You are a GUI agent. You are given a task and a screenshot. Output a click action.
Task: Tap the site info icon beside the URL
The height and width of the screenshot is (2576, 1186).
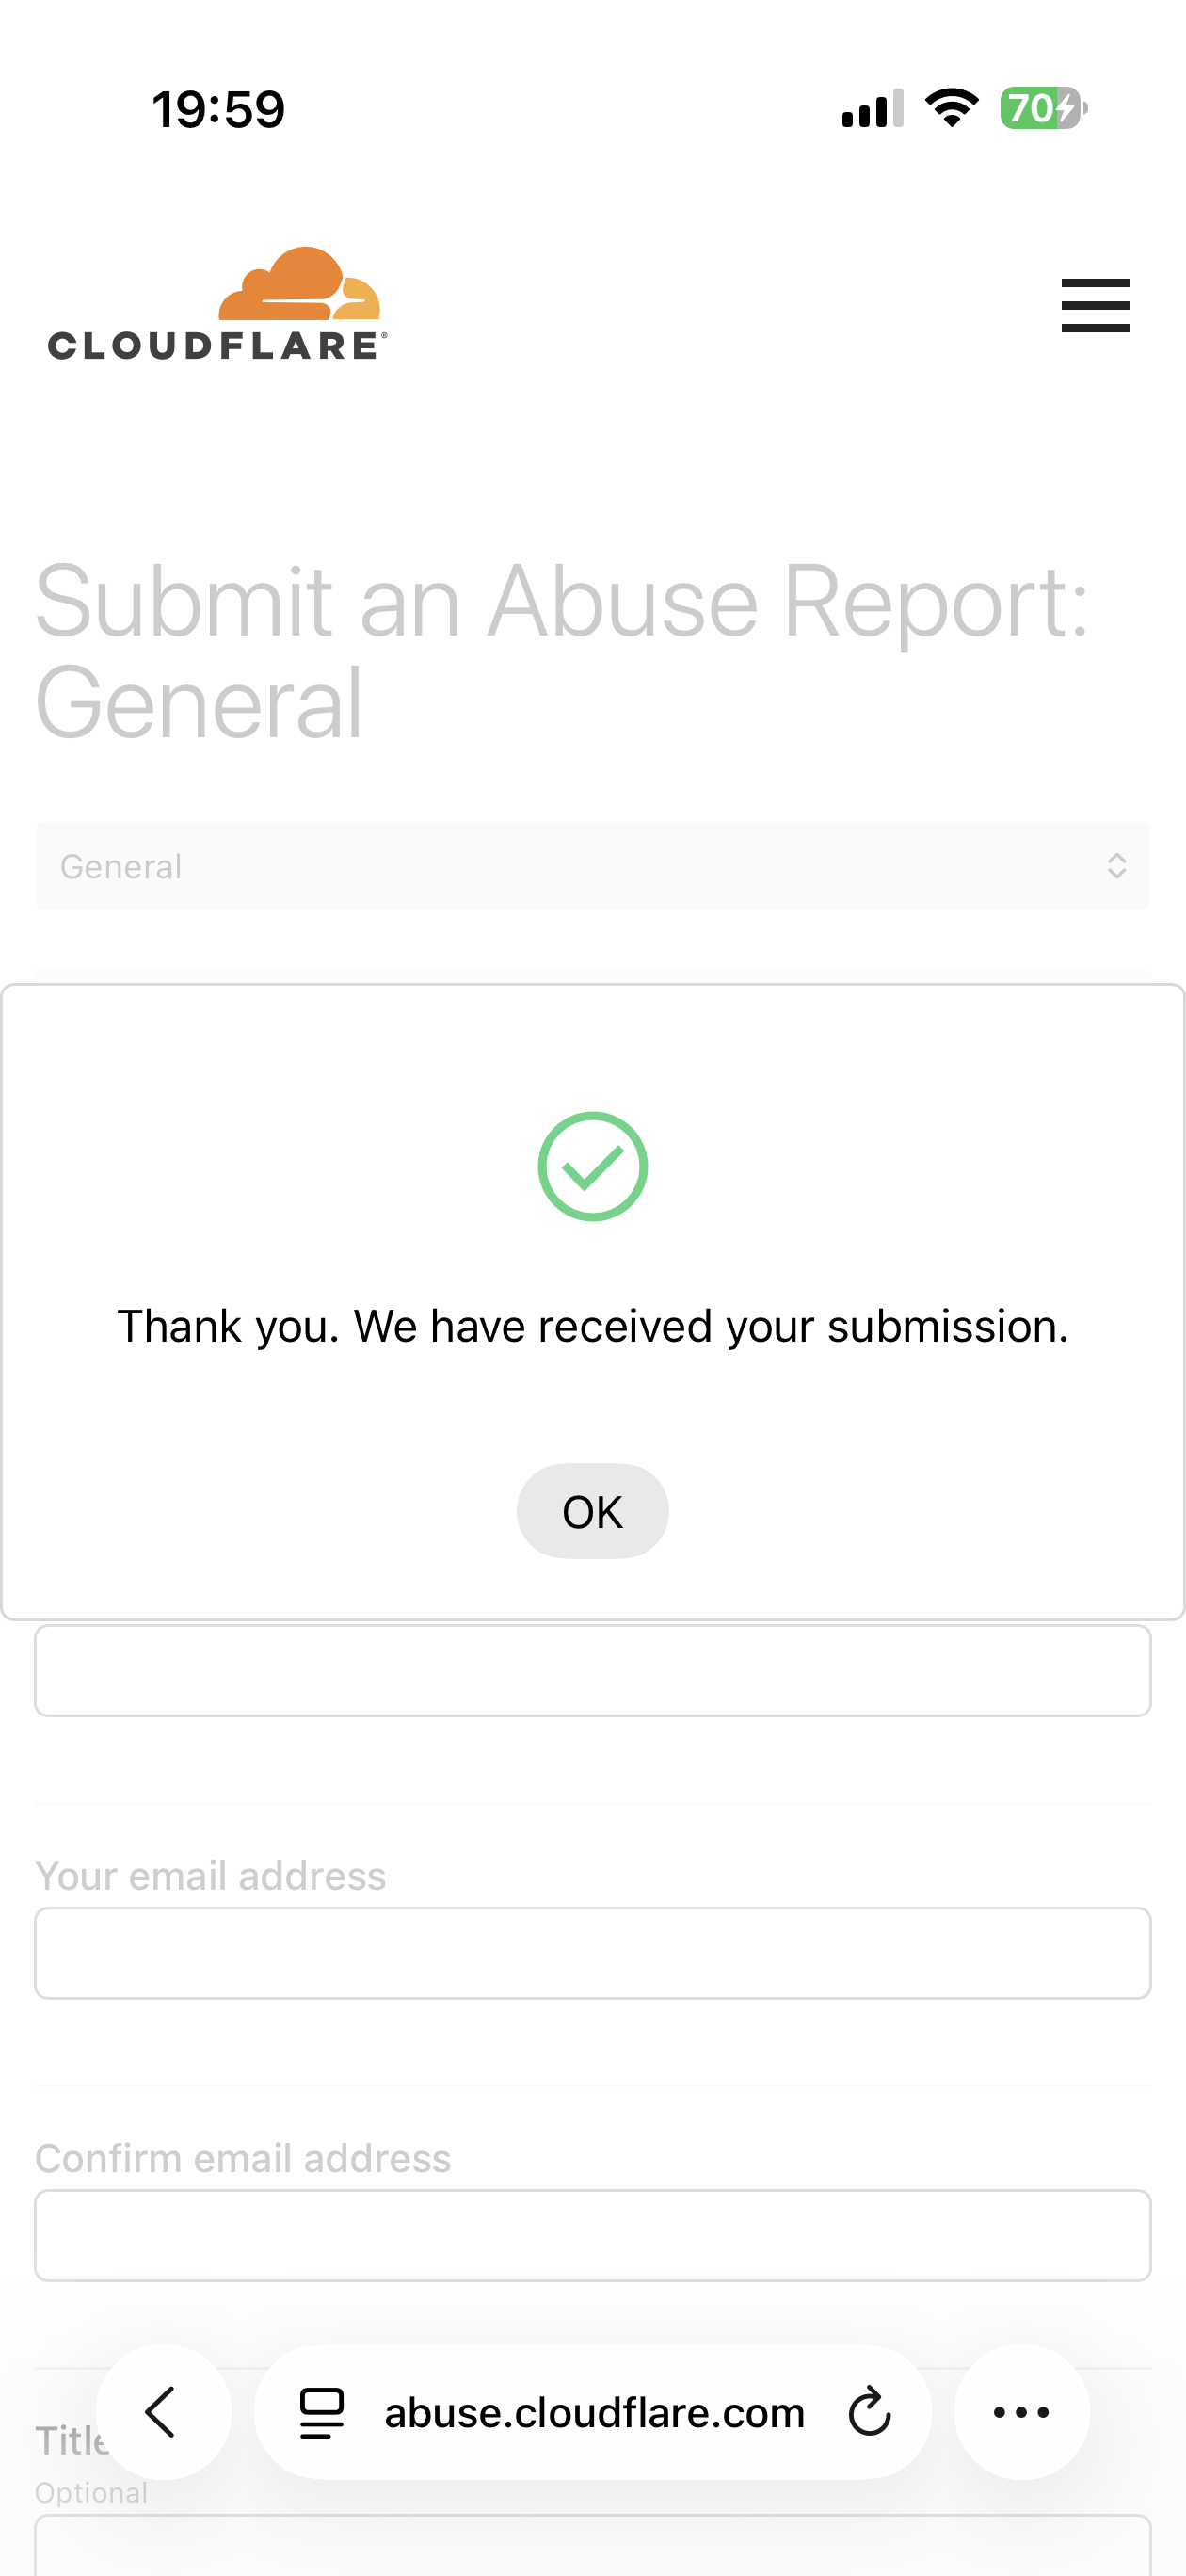(x=322, y=2412)
